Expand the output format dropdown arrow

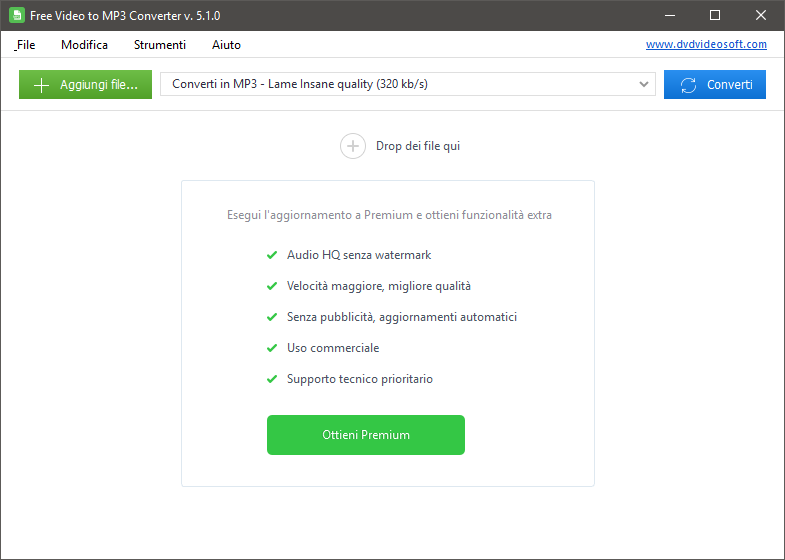click(644, 84)
